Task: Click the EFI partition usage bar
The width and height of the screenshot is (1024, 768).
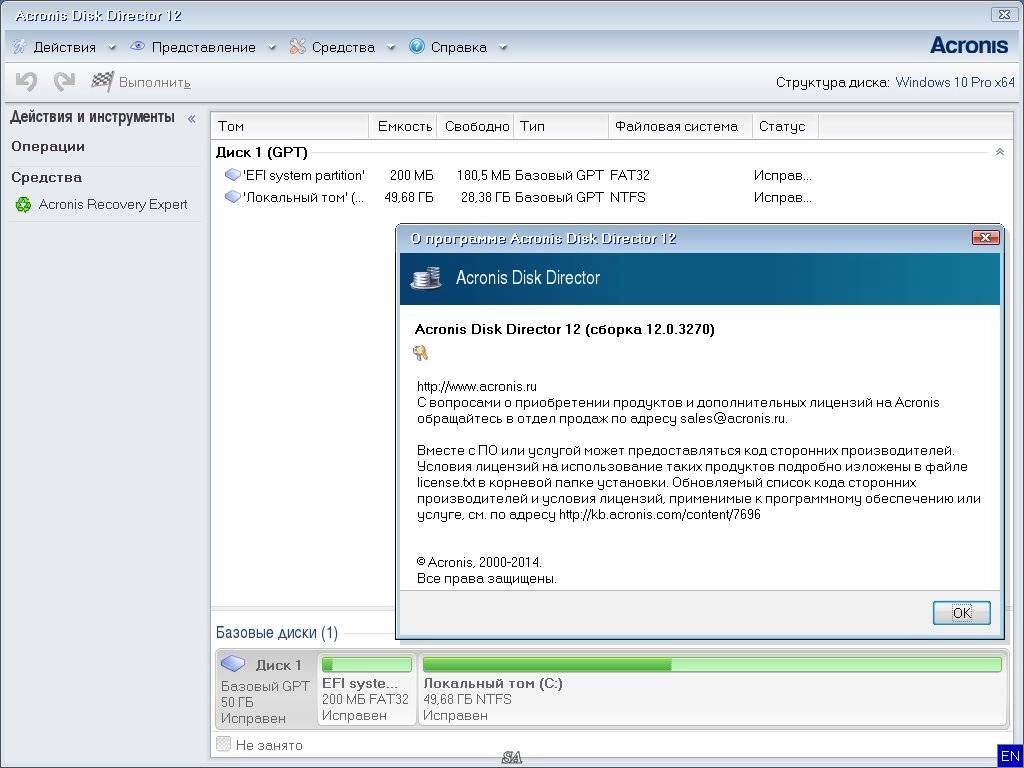Action: tap(367, 665)
